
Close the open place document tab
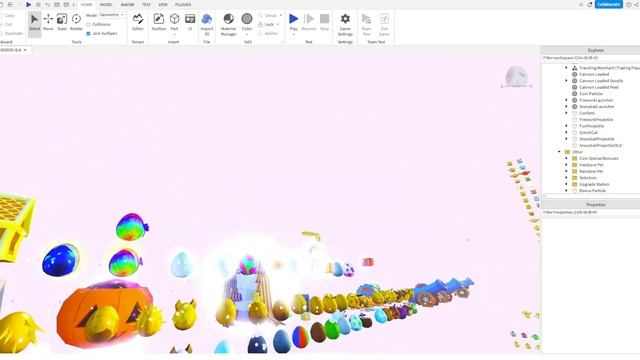(25, 50)
